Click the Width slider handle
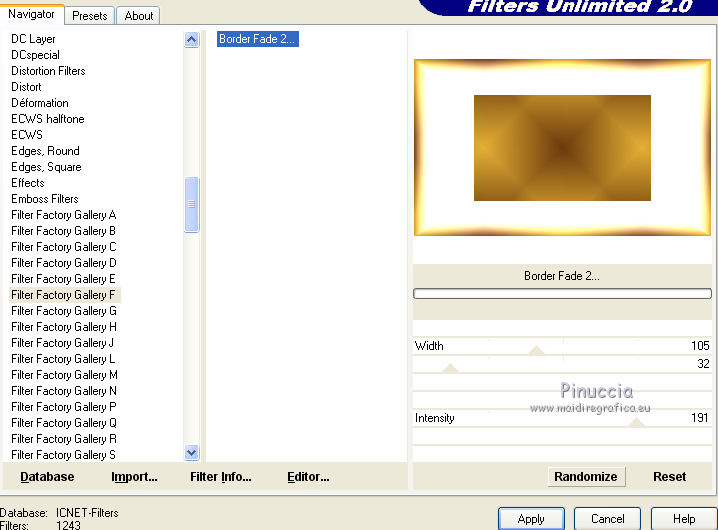 click(x=536, y=350)
